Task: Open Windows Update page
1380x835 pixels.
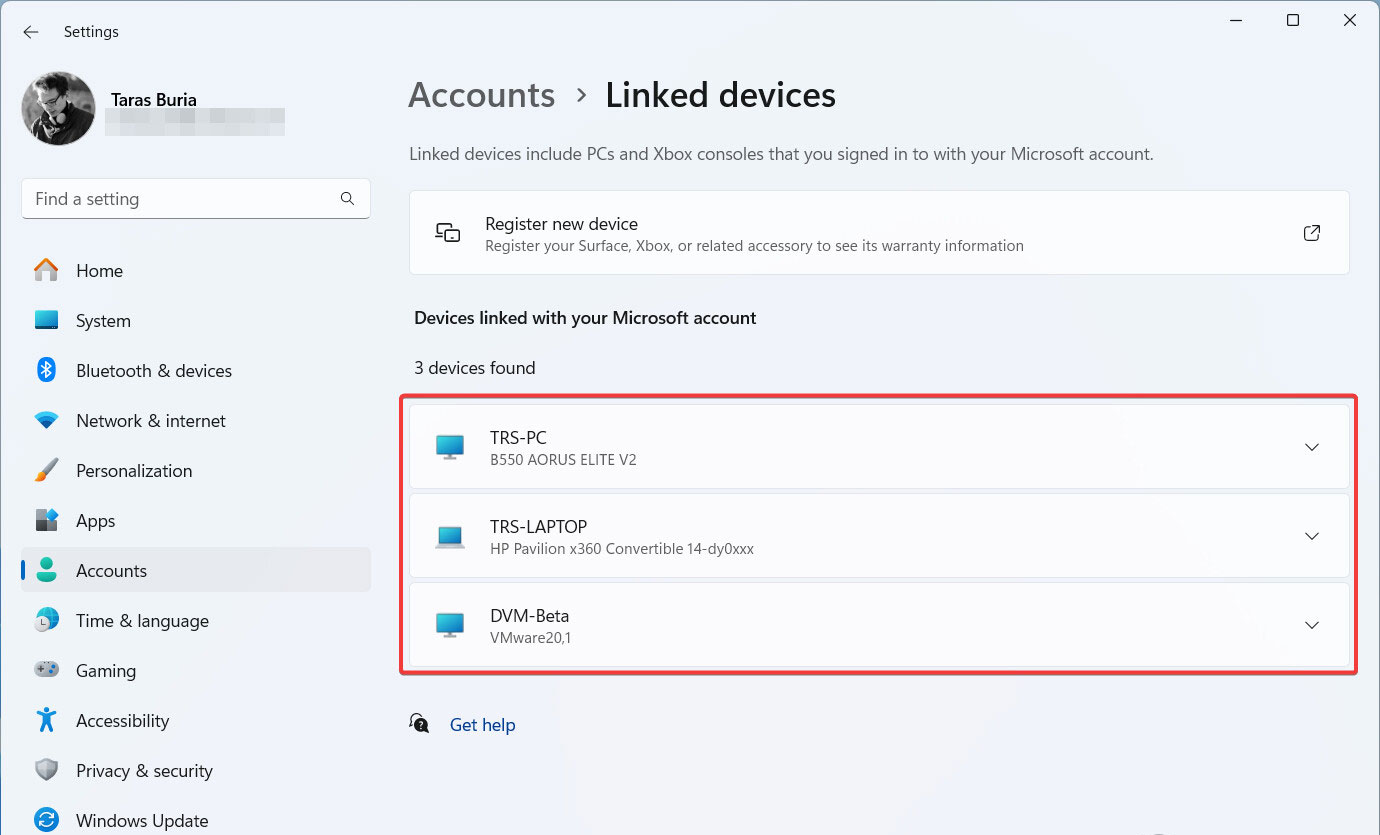Action: [142, 821]
